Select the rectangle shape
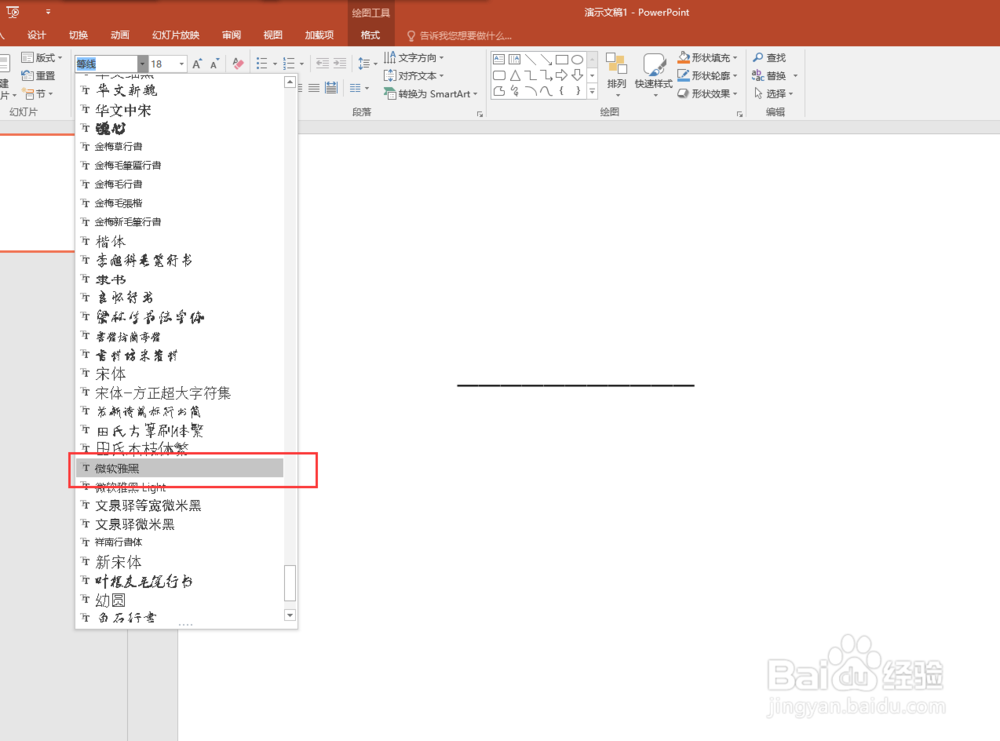Viewport: 1000px width, 741px height. click(x=562, y=59)
